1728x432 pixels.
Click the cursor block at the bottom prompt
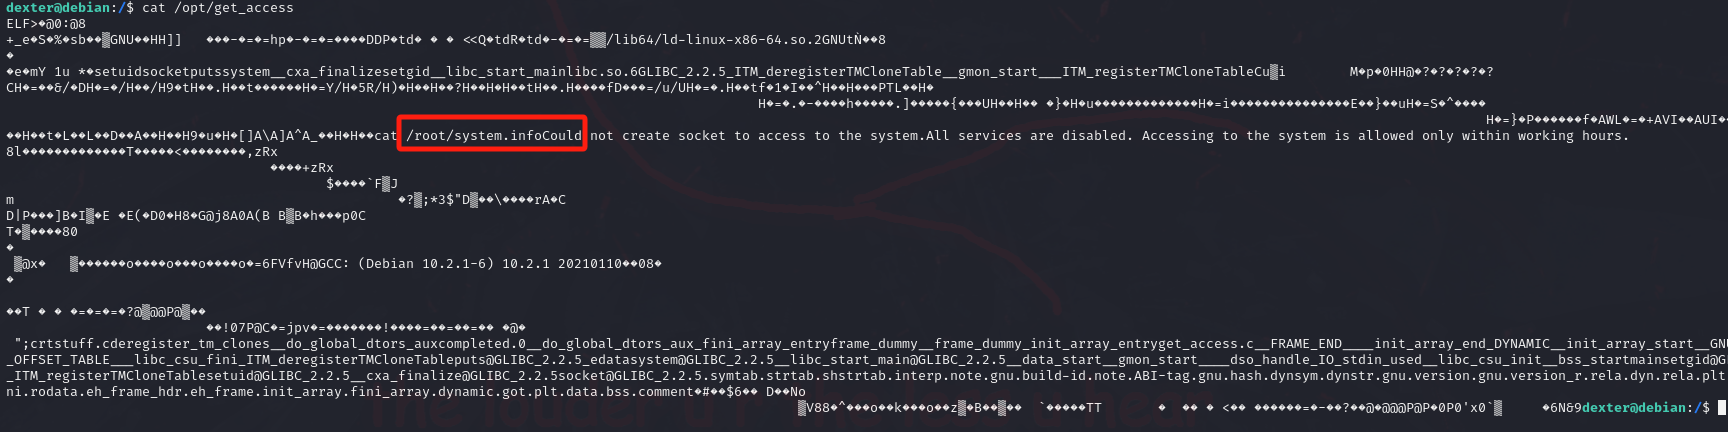tap(1721, 408)
